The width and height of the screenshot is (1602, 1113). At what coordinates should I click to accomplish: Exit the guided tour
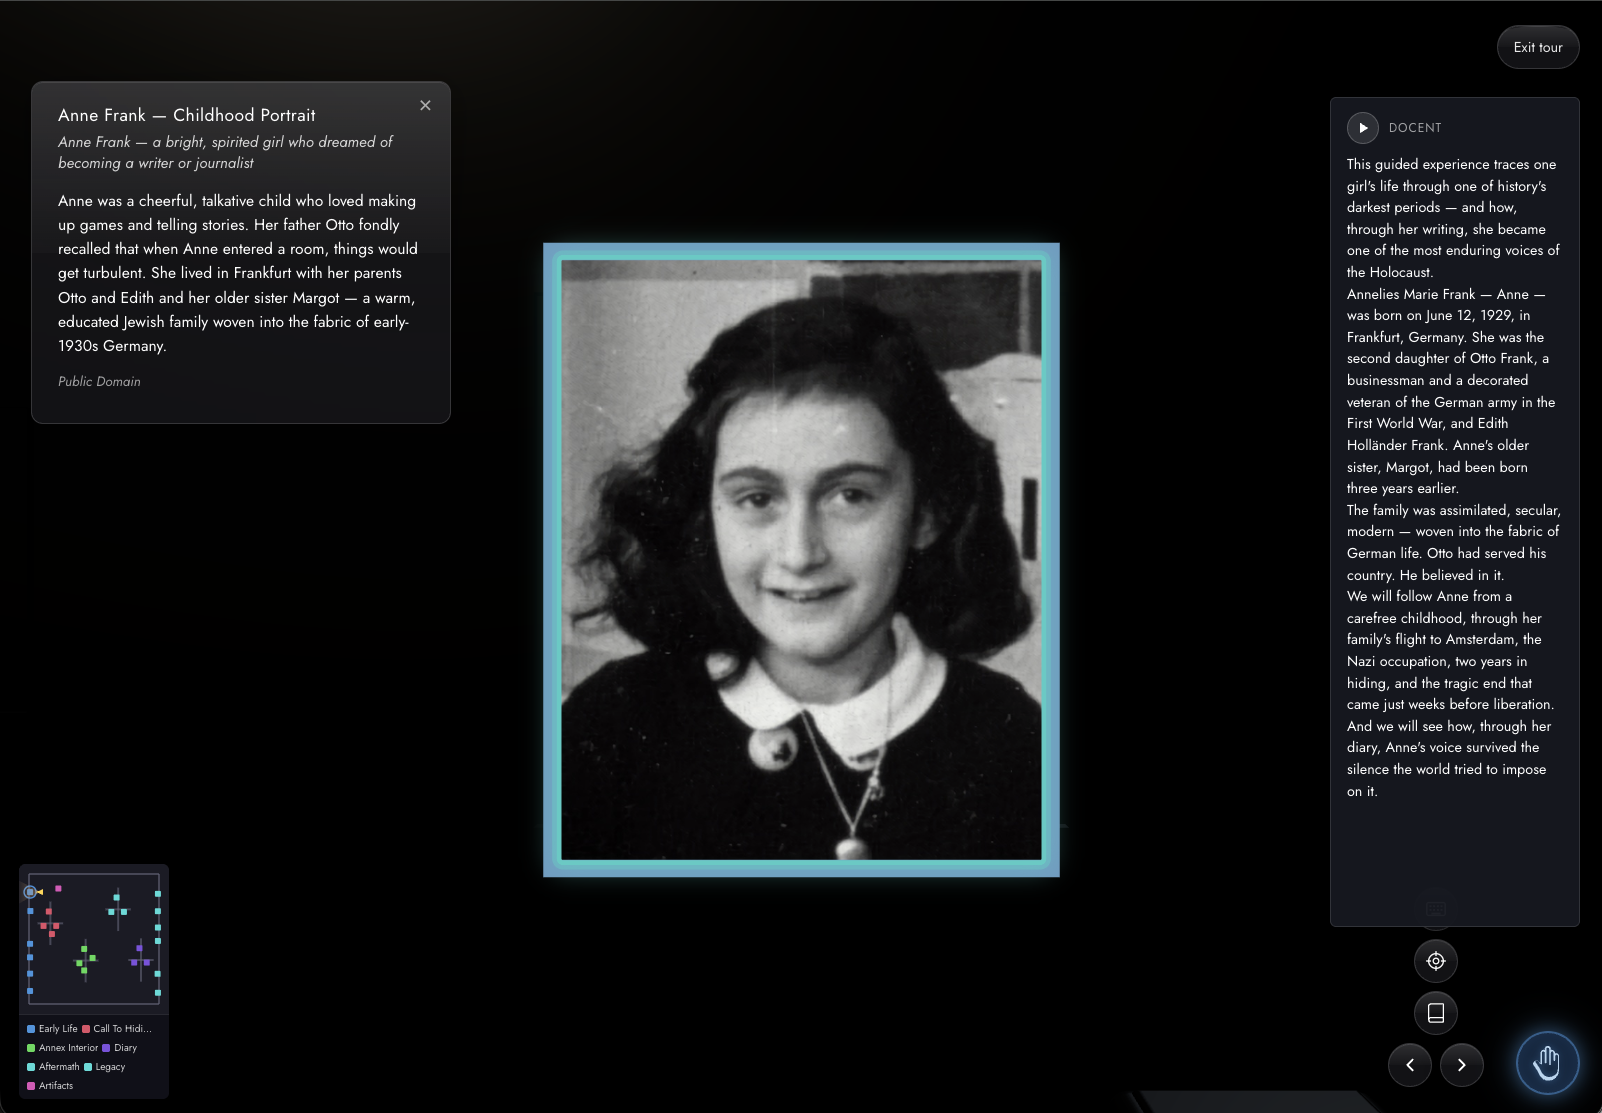pyautogui.click(x=1538, y=47)
